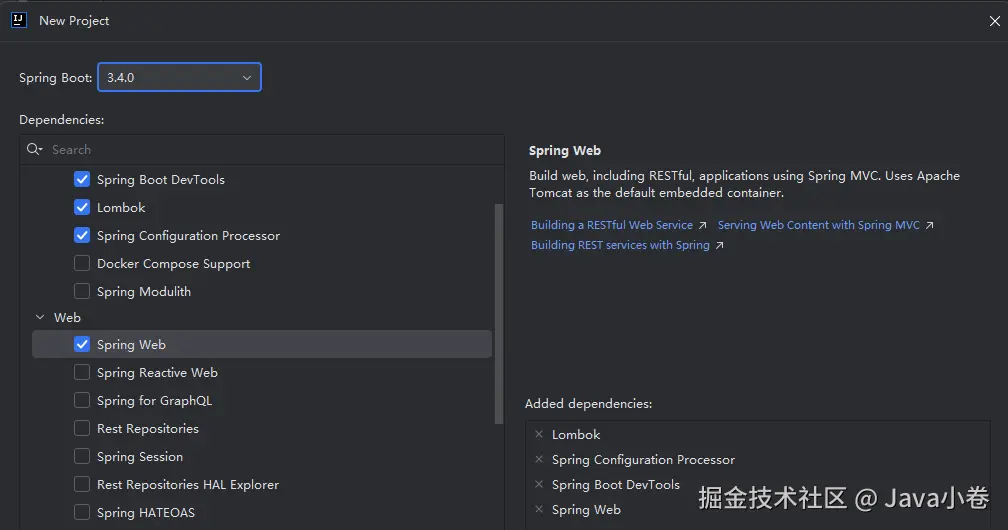Remove Spring Boot DevTools via X icon
Screen dimensions: 1008x530
pos(539,484)
